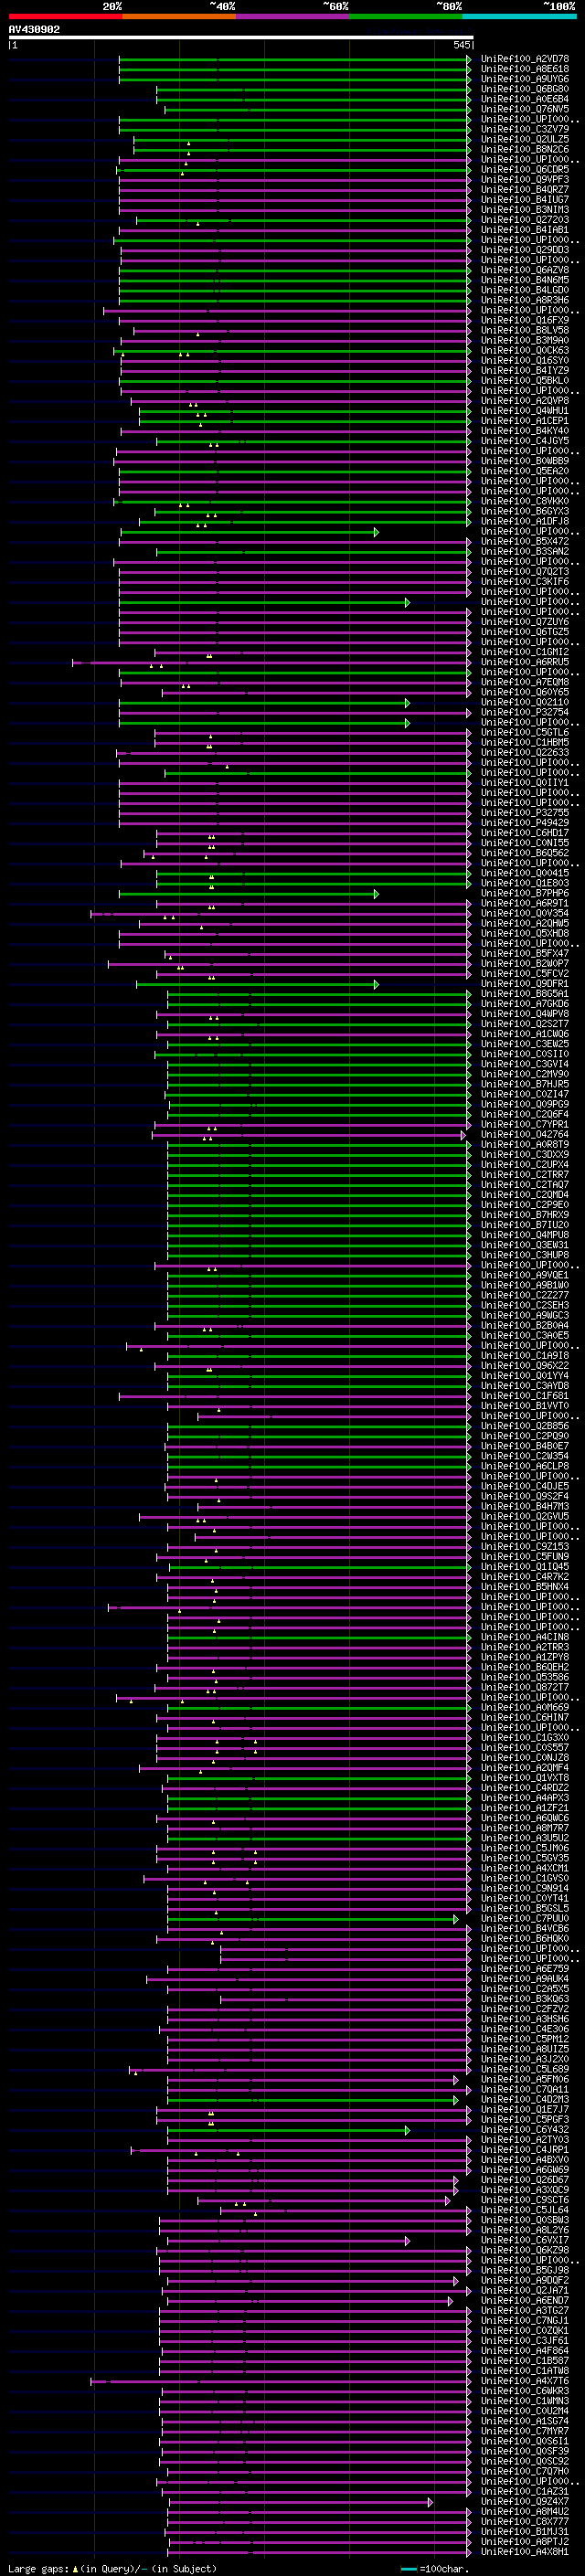Select hit UniRef100_P32754
This screenshot has height=2576, width=585.
coord(525,713)
